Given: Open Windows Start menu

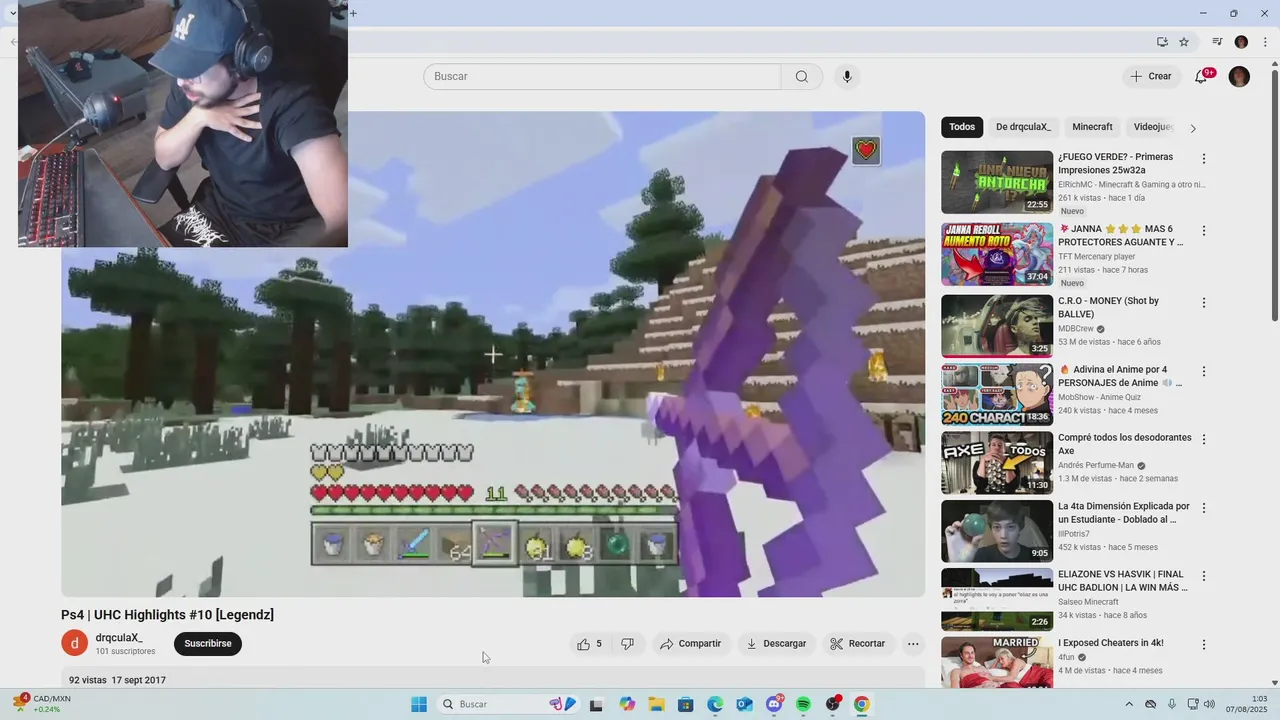Looking at the screenshot, I should coord(419,704).
